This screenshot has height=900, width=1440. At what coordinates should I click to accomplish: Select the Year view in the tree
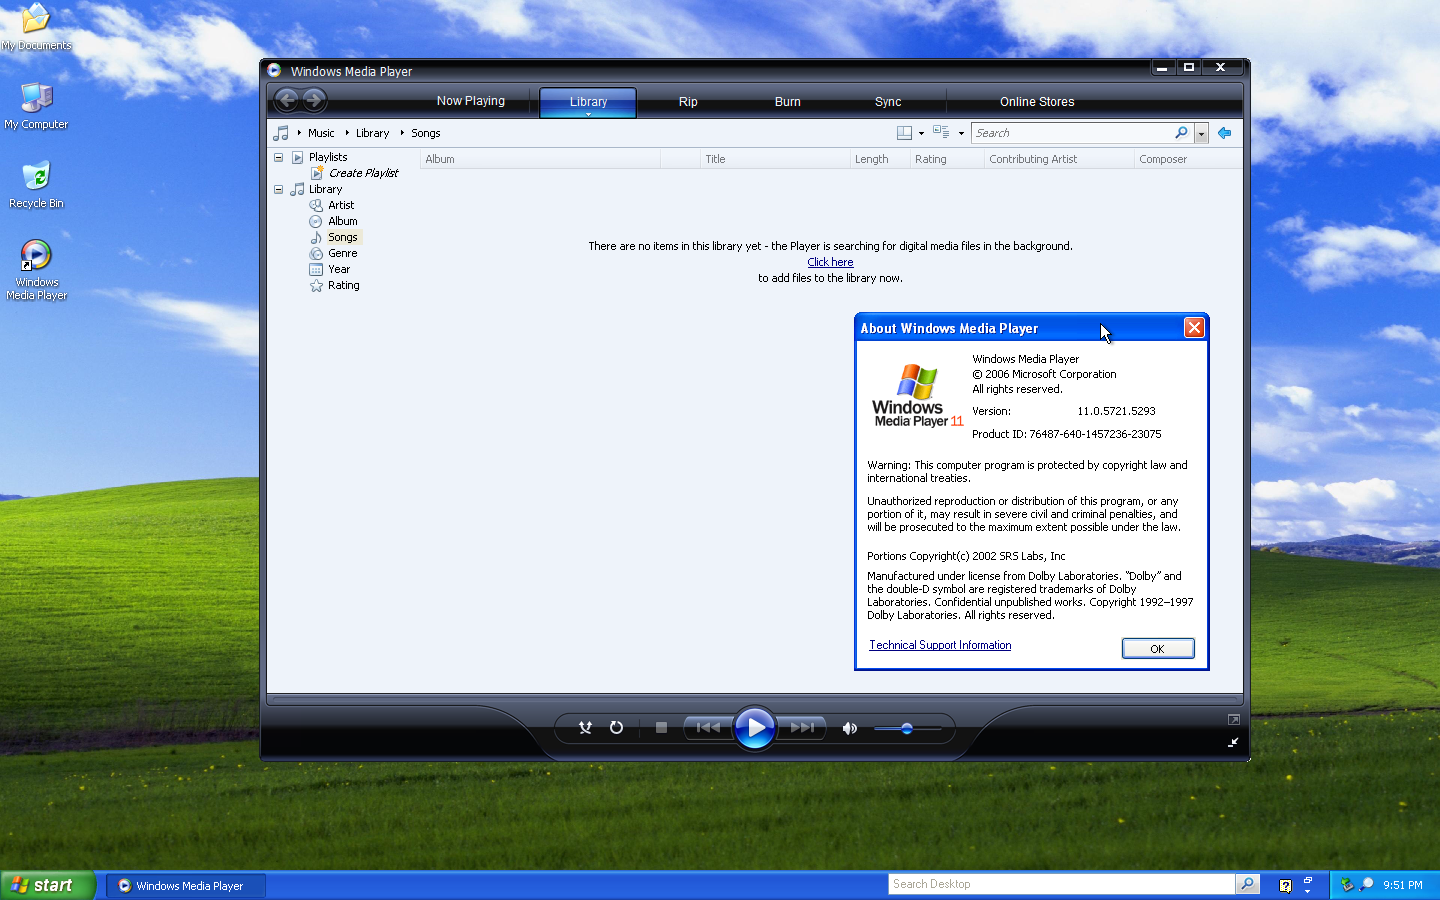339,269
